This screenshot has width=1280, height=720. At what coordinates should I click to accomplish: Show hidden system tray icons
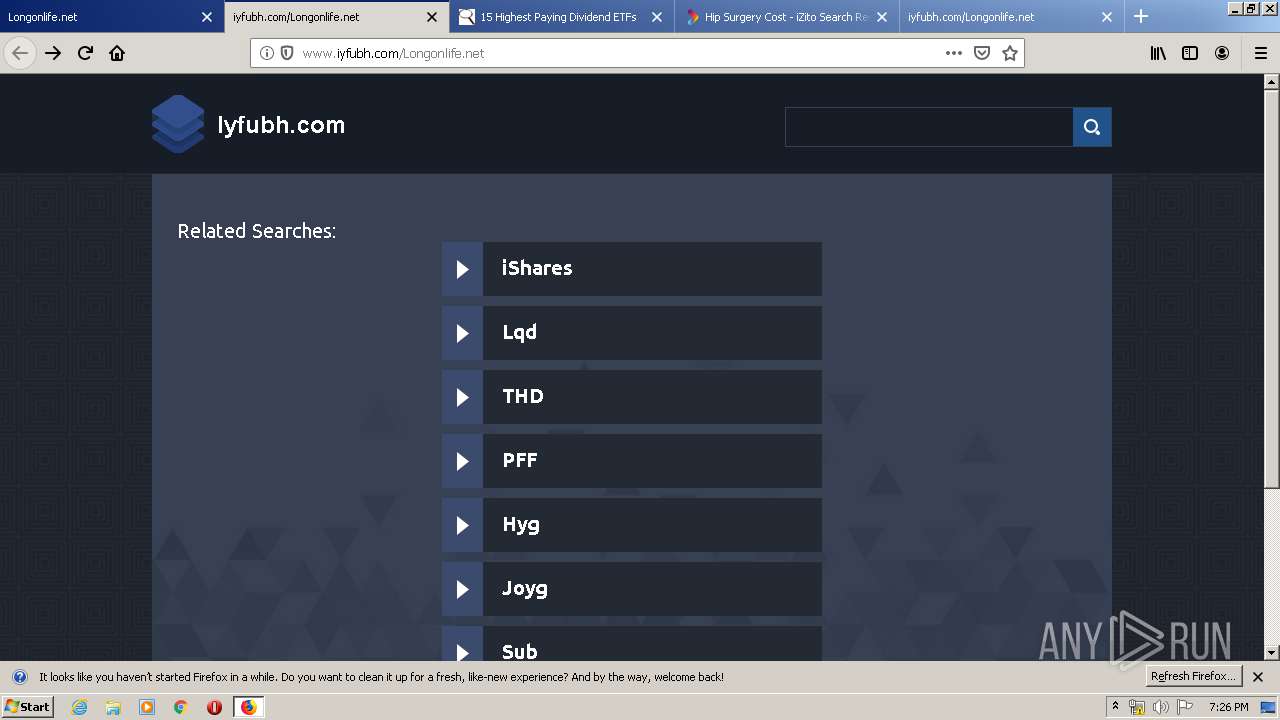[x=1115, y=707]
